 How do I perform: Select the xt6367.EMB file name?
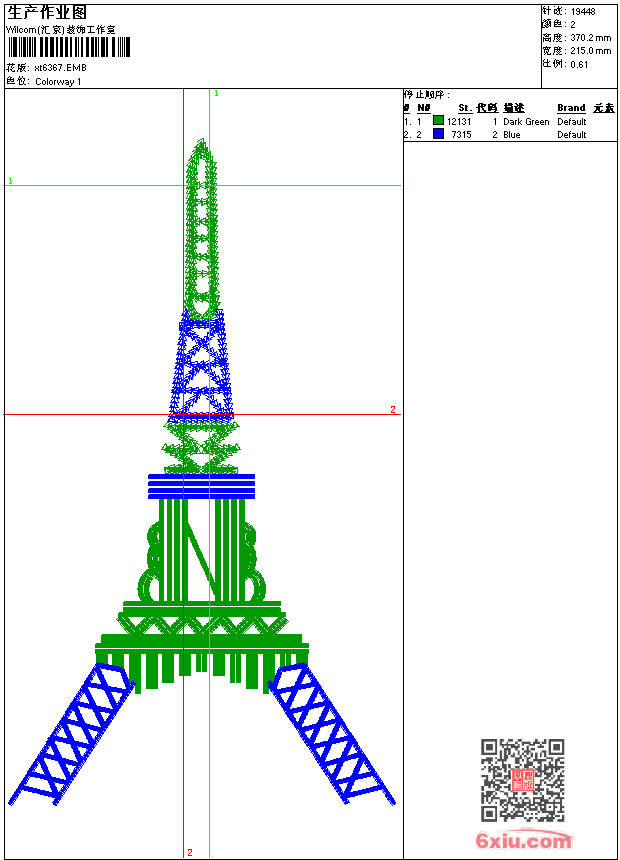point(60,67)
